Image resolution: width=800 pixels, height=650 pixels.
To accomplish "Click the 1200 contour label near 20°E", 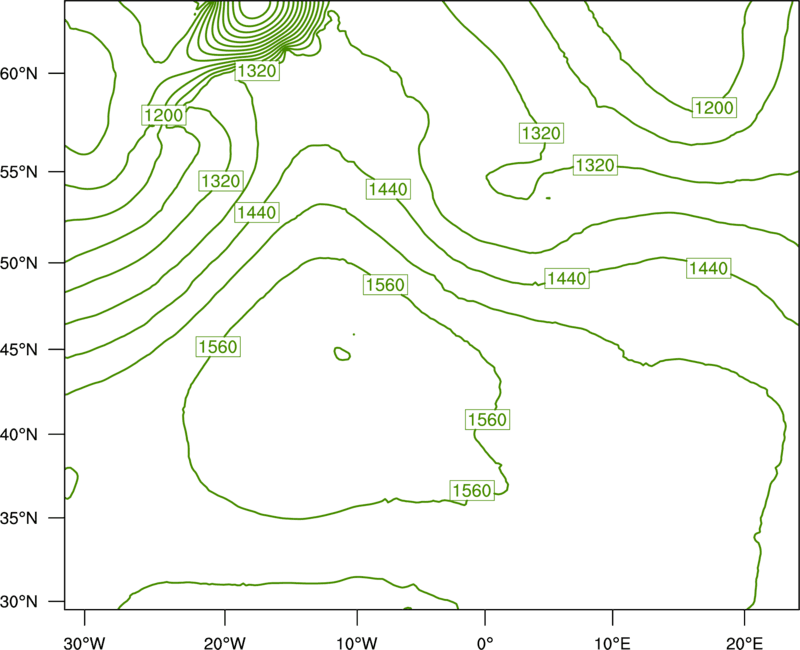I will (714, 108).
